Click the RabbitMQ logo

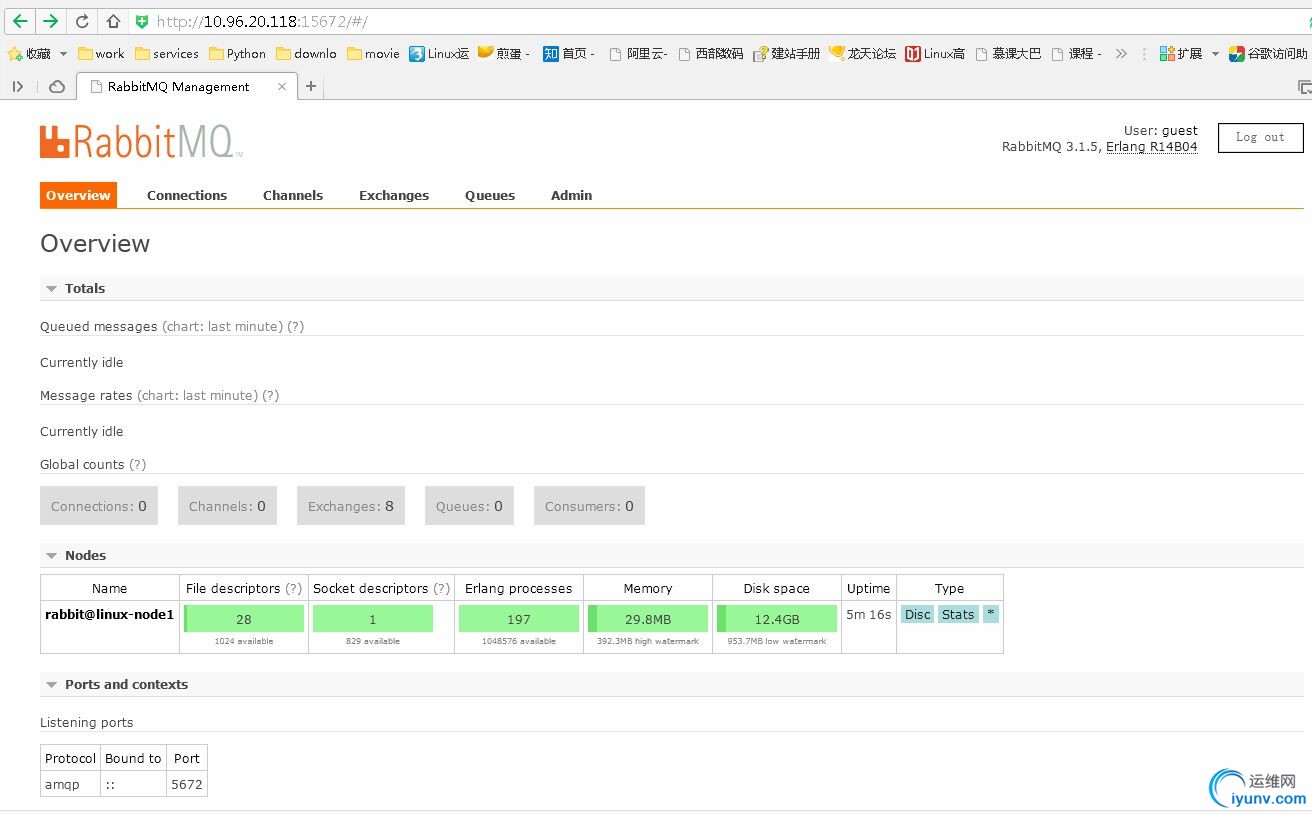pyautogui.click(x=141, y=141)
